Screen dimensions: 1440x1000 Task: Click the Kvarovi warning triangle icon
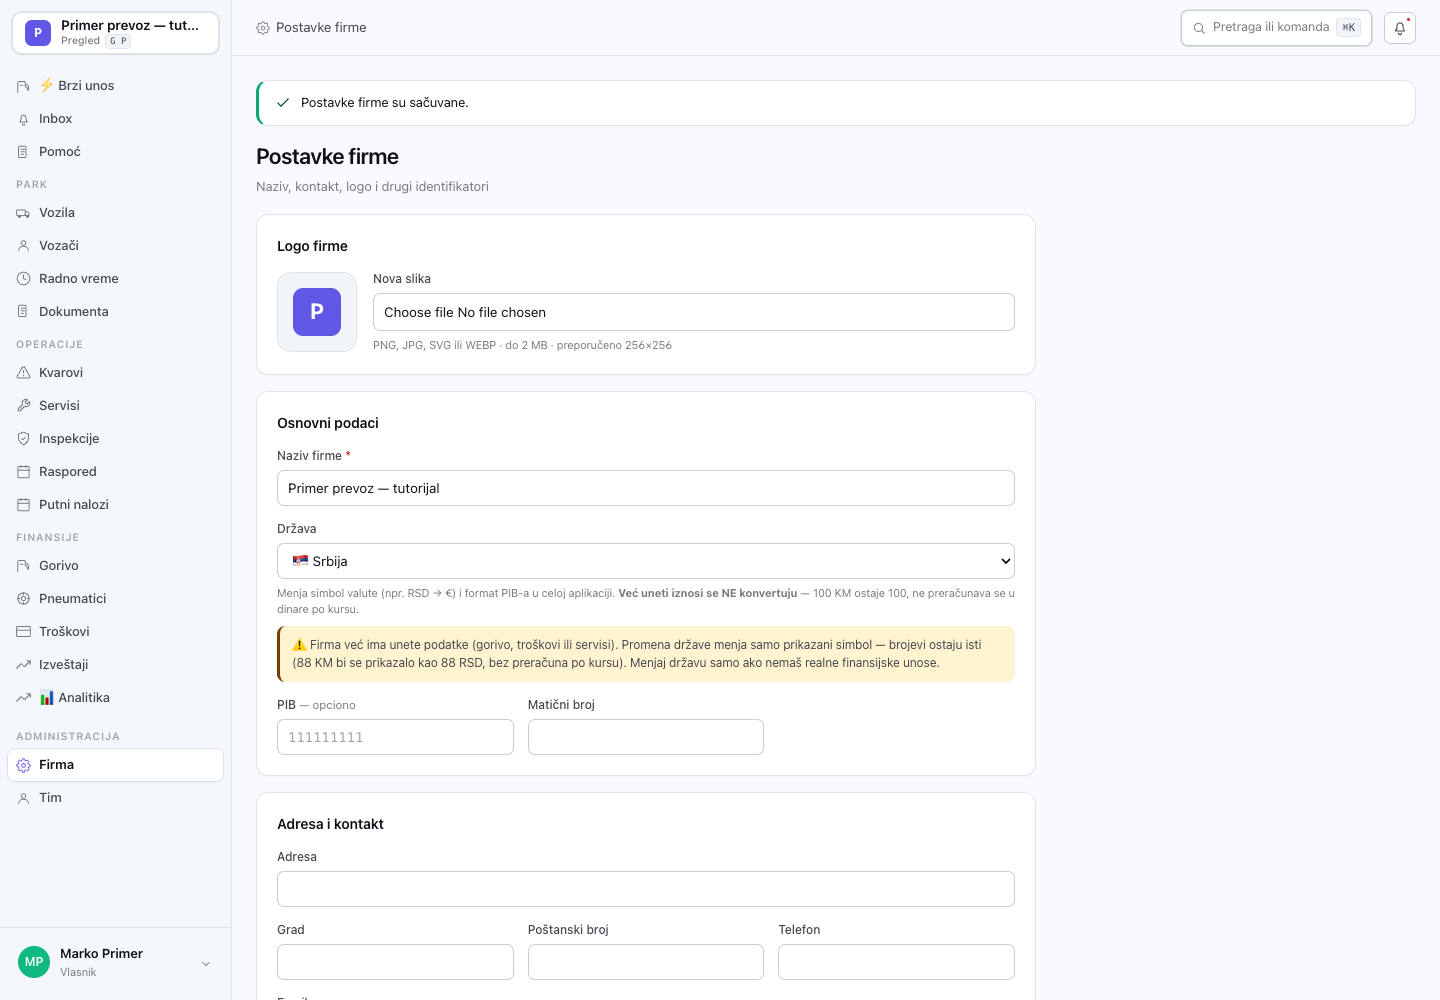point(23,373)
